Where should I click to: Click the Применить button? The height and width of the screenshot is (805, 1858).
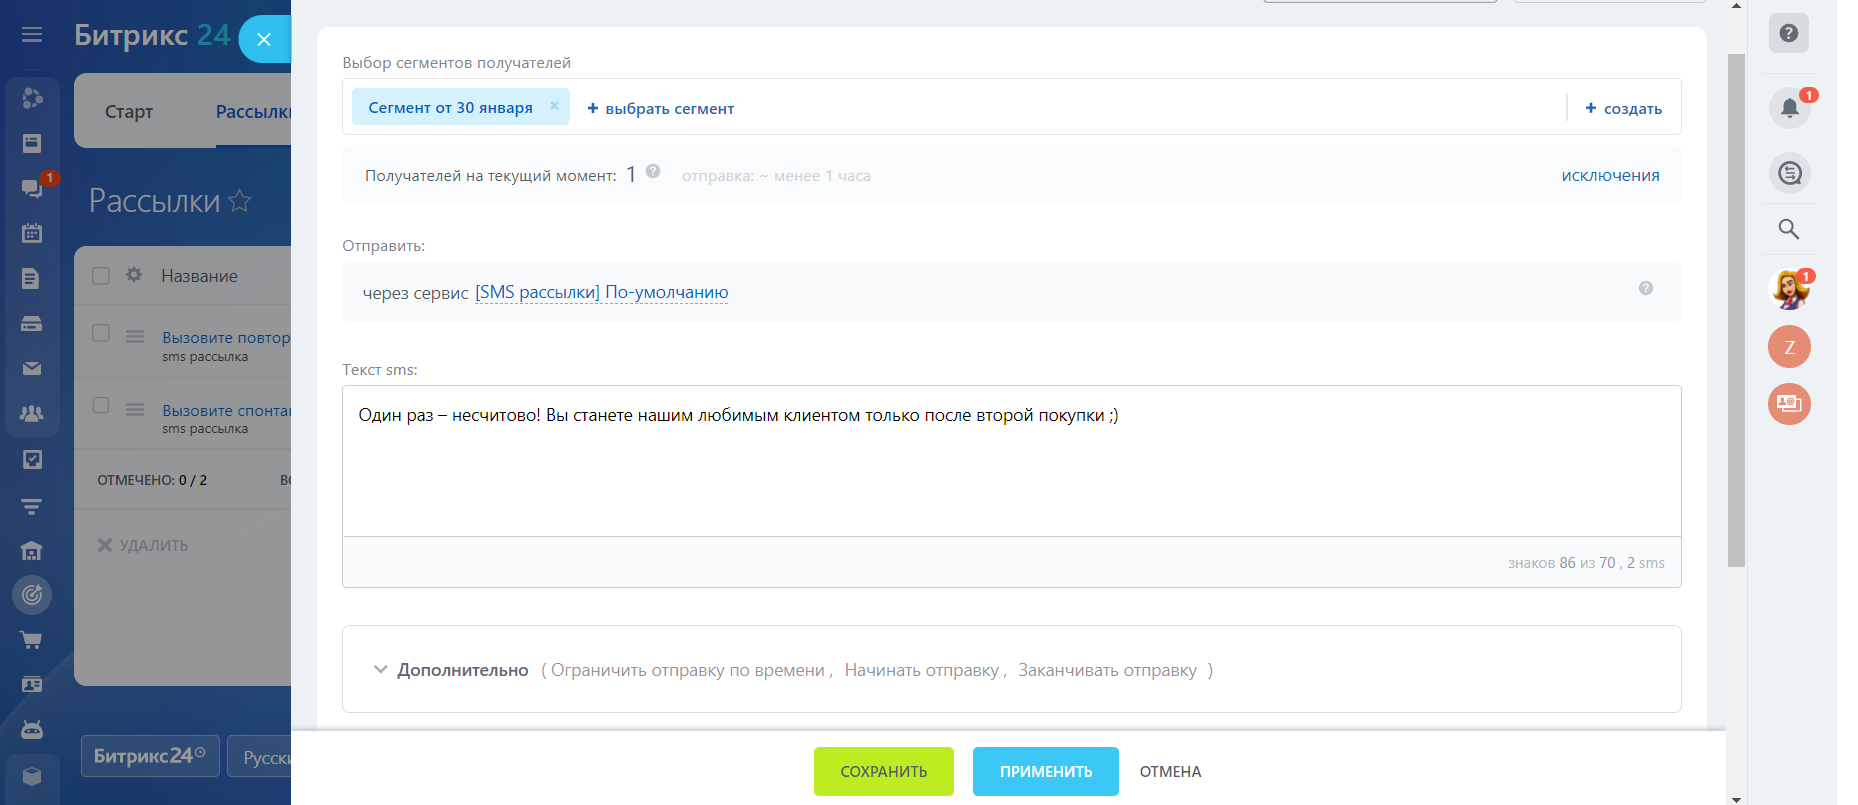[1046, 771]
